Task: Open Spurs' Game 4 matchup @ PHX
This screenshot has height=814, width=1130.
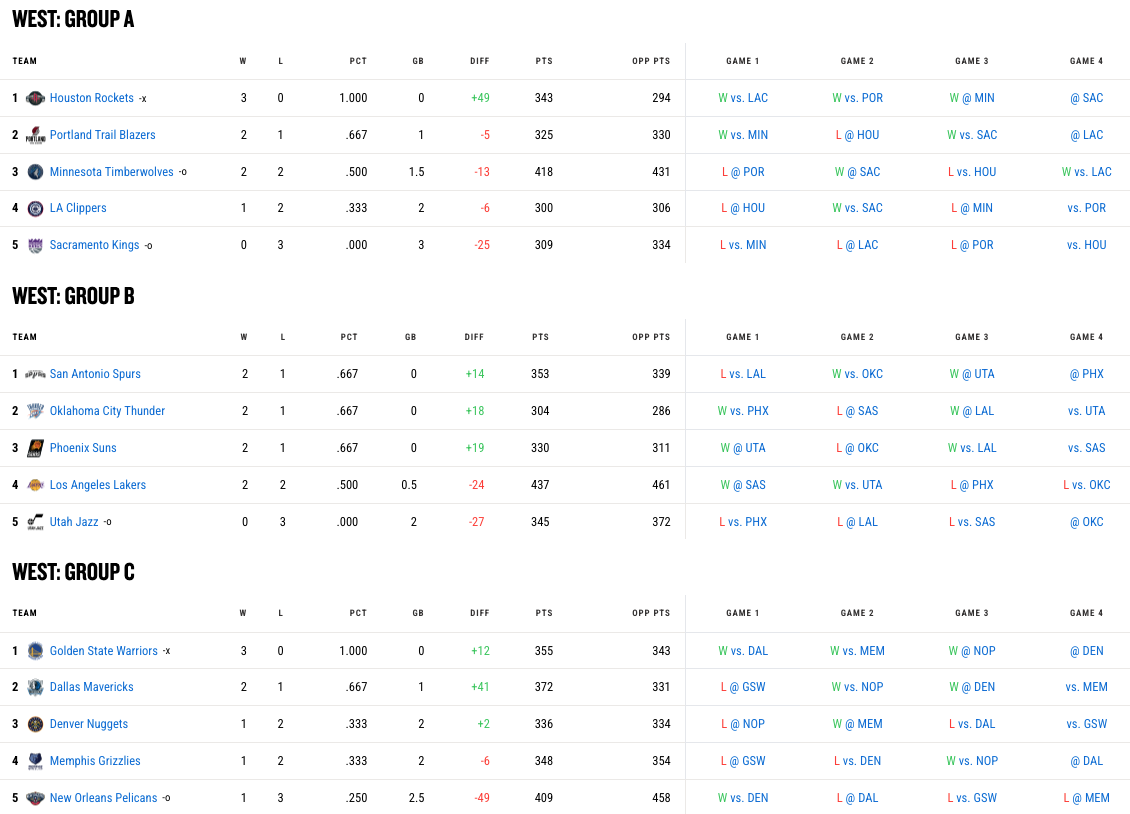Action: pos(1086,374)
